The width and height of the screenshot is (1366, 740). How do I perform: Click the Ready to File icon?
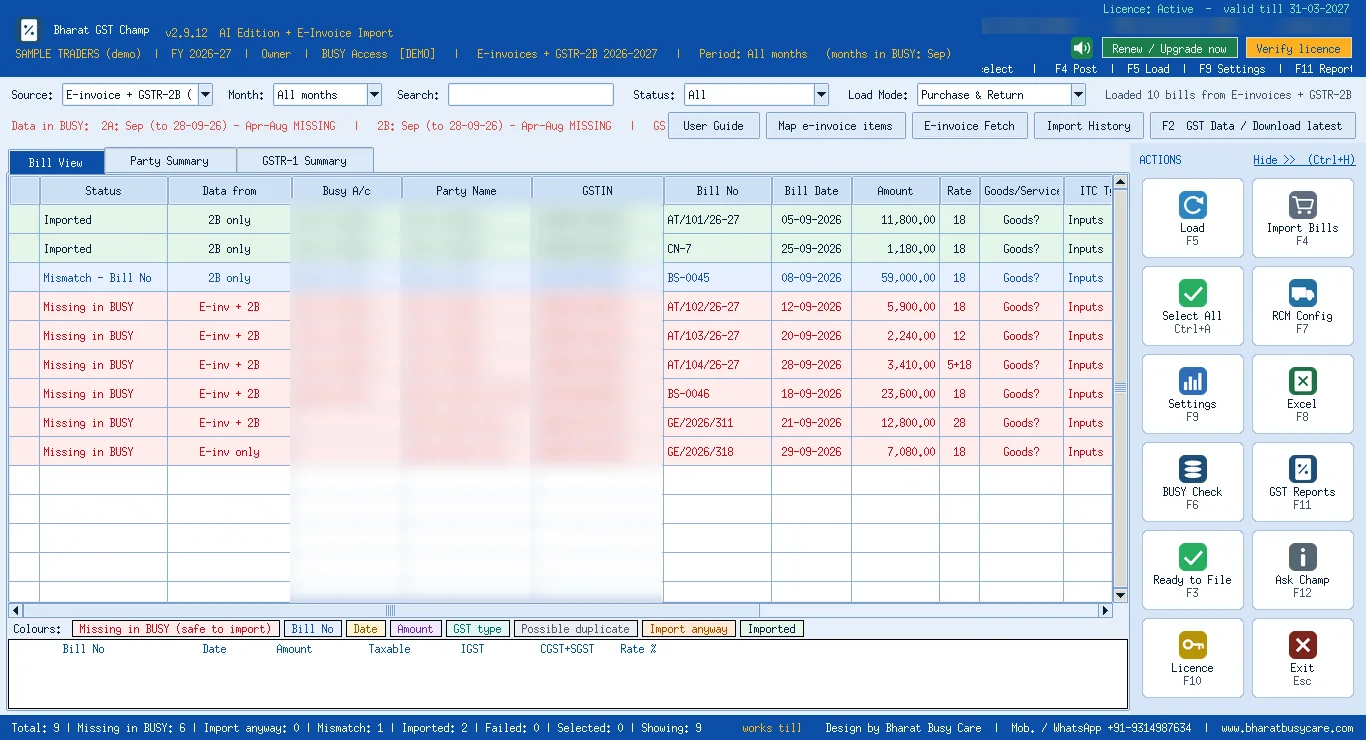pos(1192,557)
